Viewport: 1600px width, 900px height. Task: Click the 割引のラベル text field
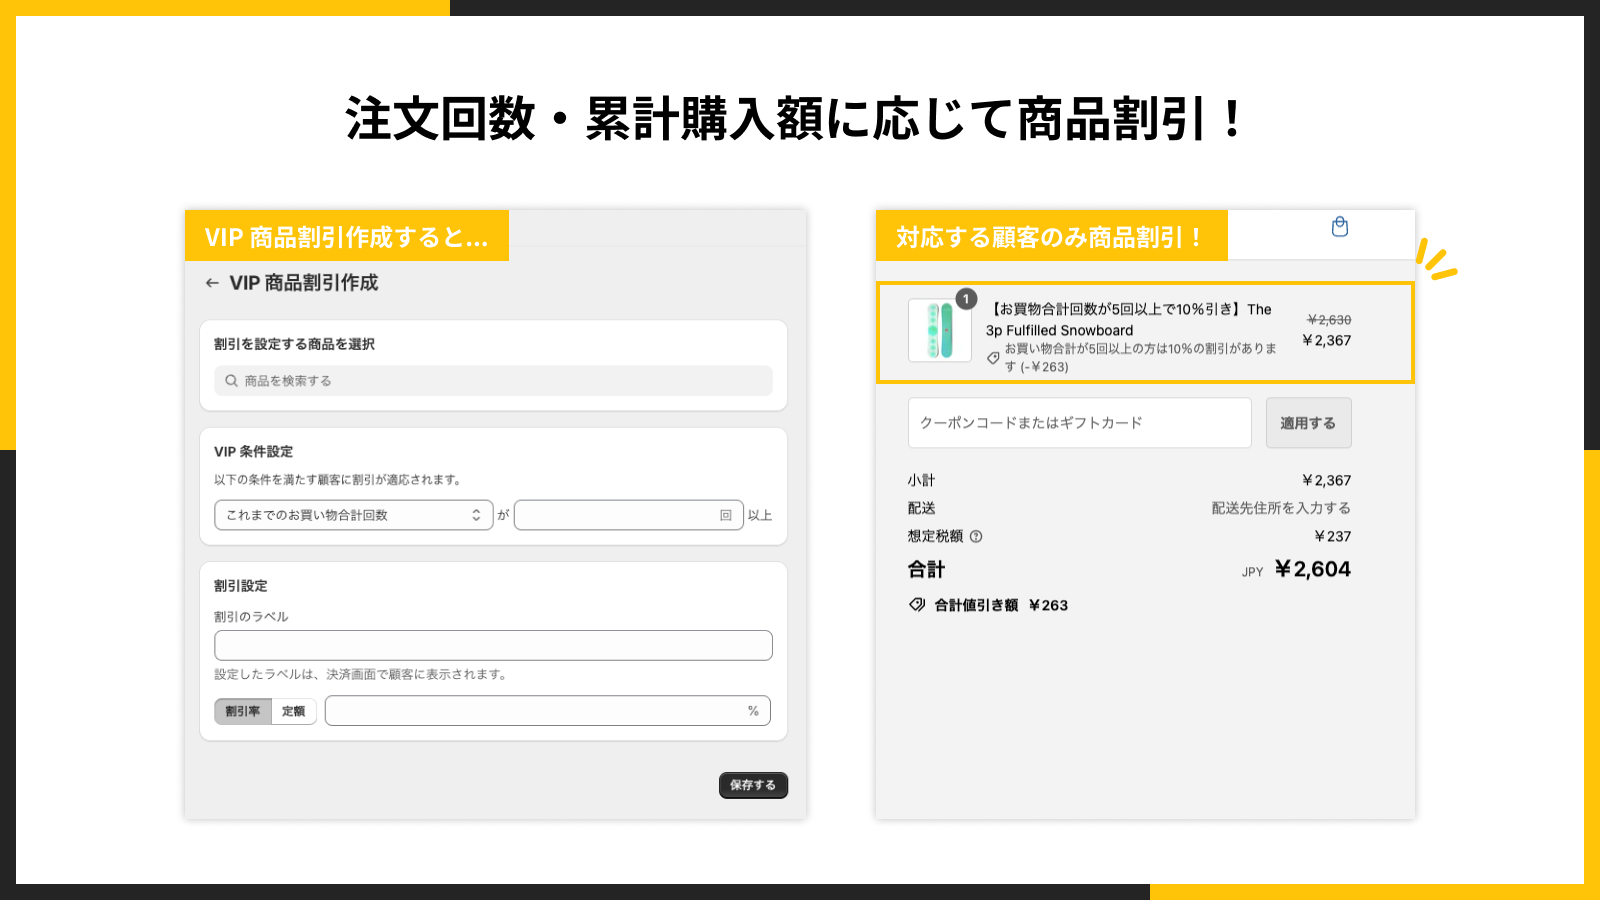[x=492, y=645]
